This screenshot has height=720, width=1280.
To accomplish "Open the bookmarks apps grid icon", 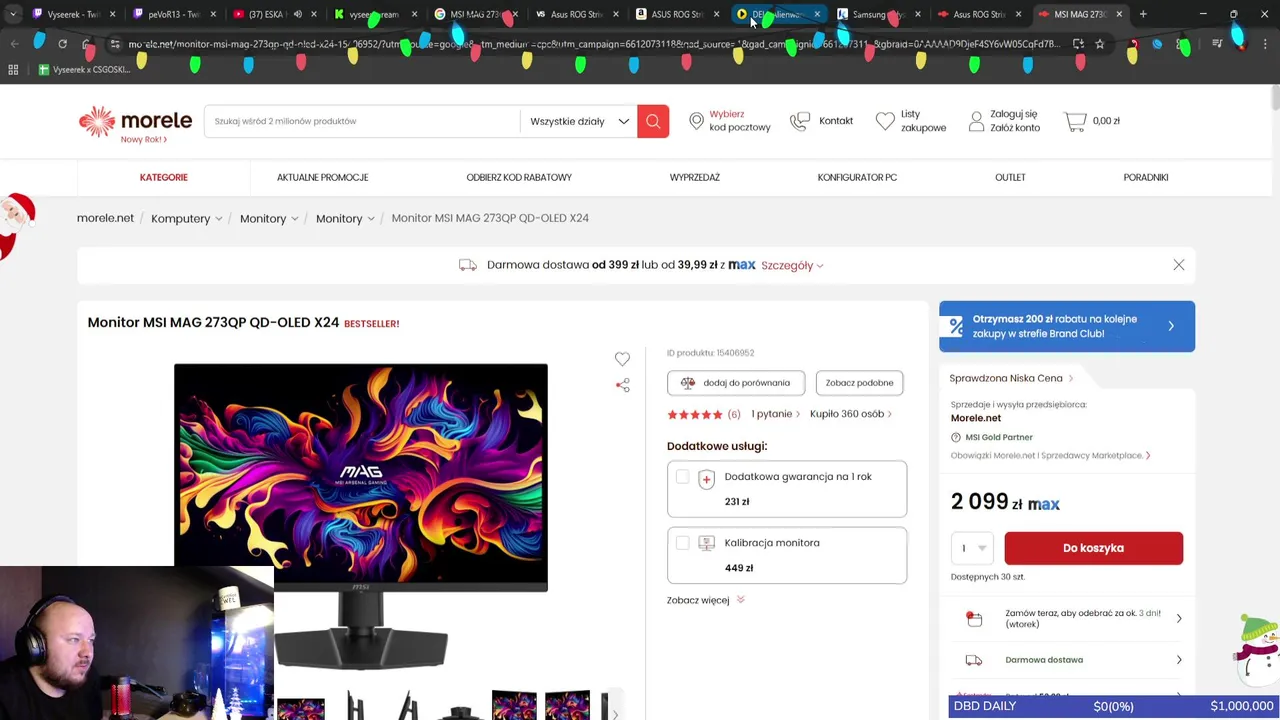I will (13, 70).
